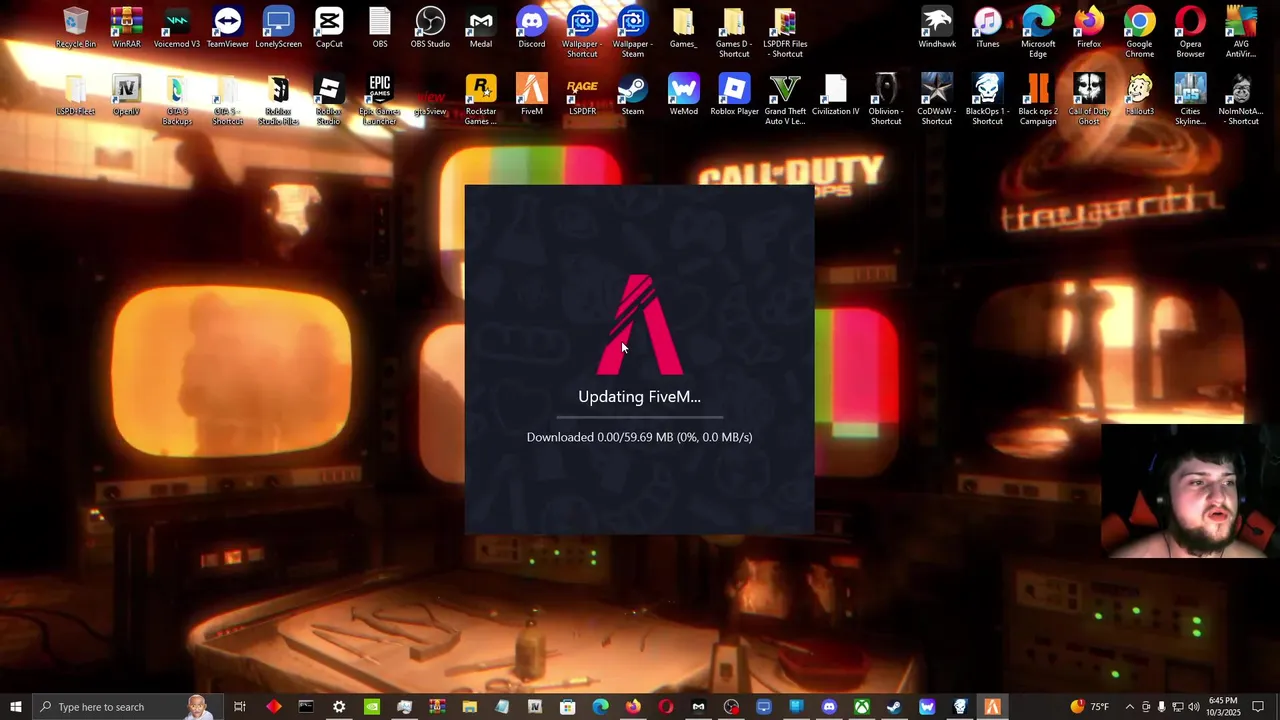This screenshot has height=720, width=1280.
Task: Open the clock showing 6:45 PM
Action: click(1223, 707)
